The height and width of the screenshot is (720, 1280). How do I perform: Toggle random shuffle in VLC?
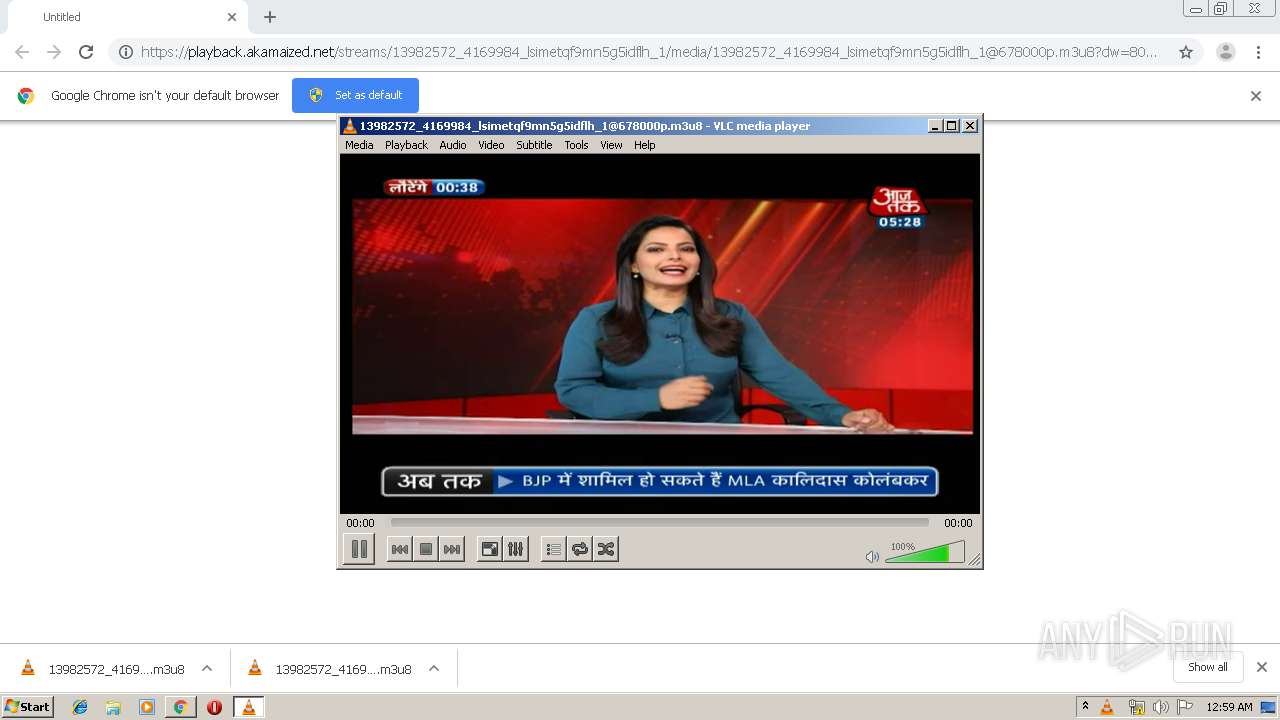coord(606,549)
